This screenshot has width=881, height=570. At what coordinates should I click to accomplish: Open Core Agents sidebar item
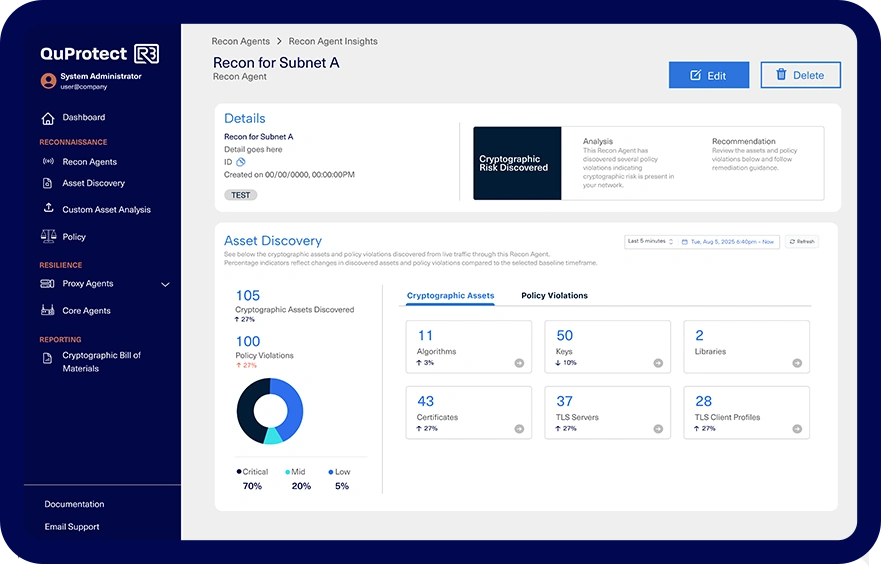click(86, 311)
